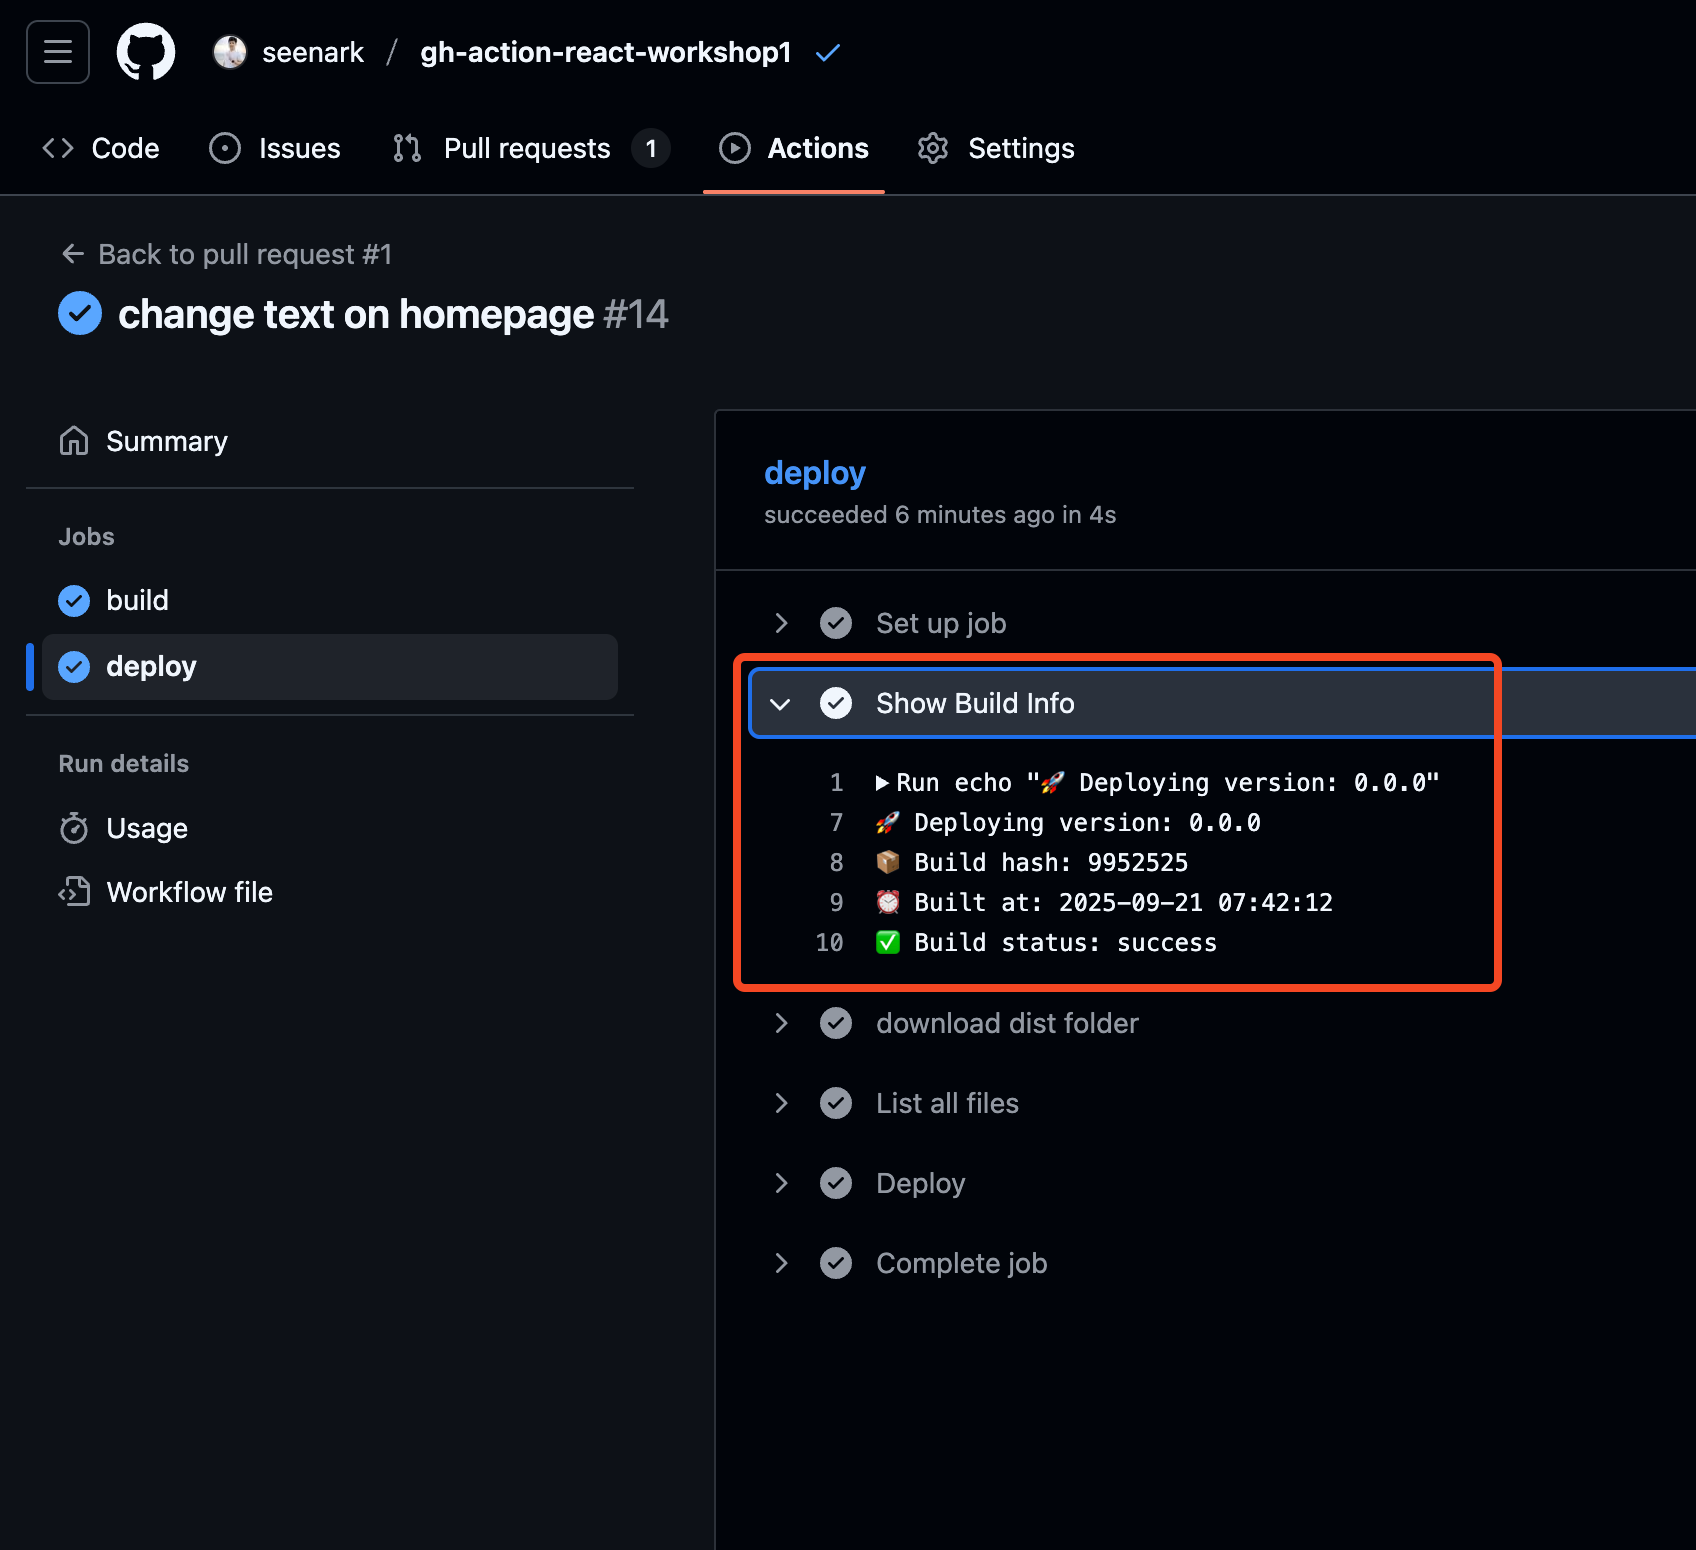Open the hamburger navigation menu
The image size is (1696, 1550).
coord(58,52)
